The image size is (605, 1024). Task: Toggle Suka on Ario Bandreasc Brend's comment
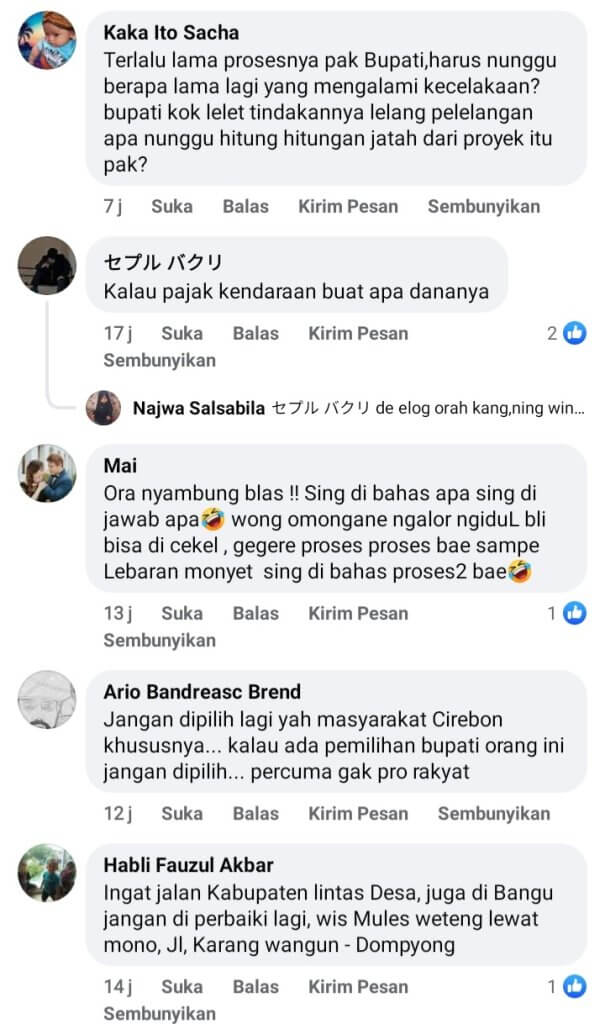coord(182,813)
